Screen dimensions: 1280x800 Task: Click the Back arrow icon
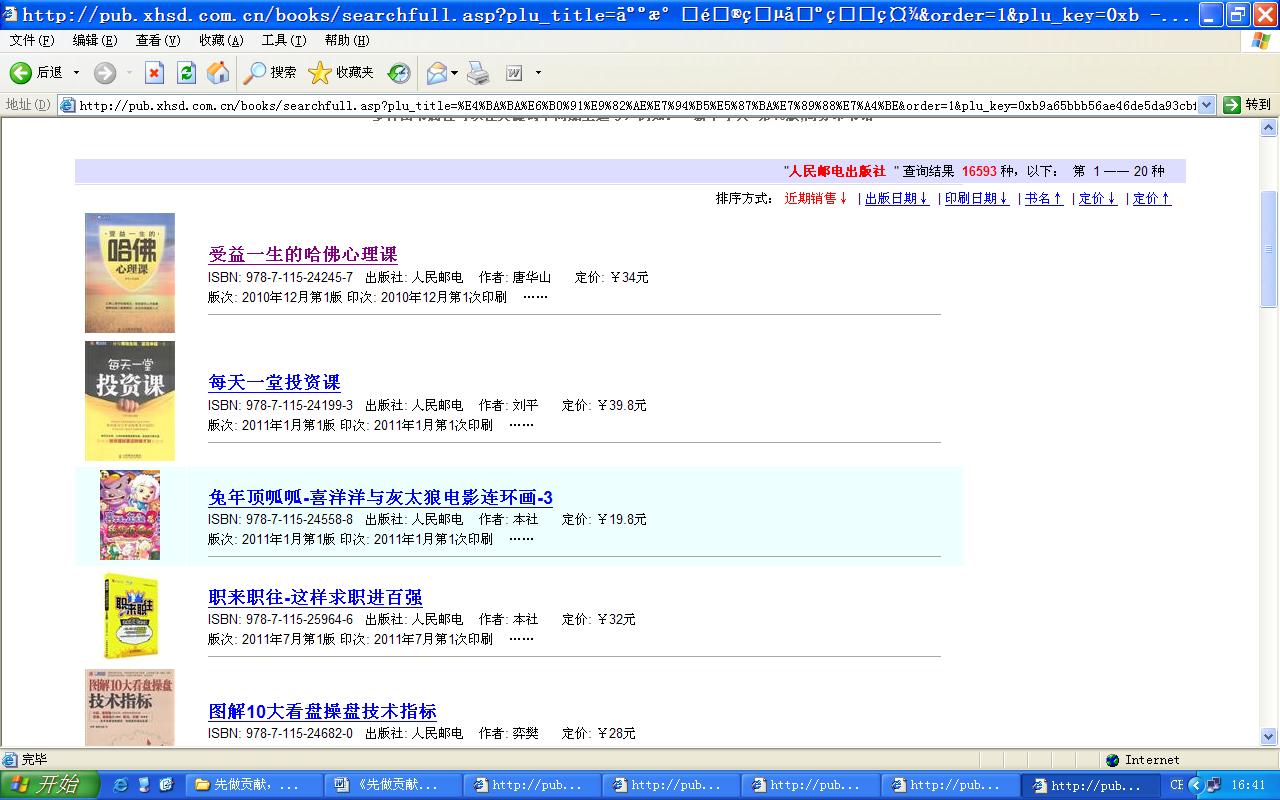[x=20, y=73]
